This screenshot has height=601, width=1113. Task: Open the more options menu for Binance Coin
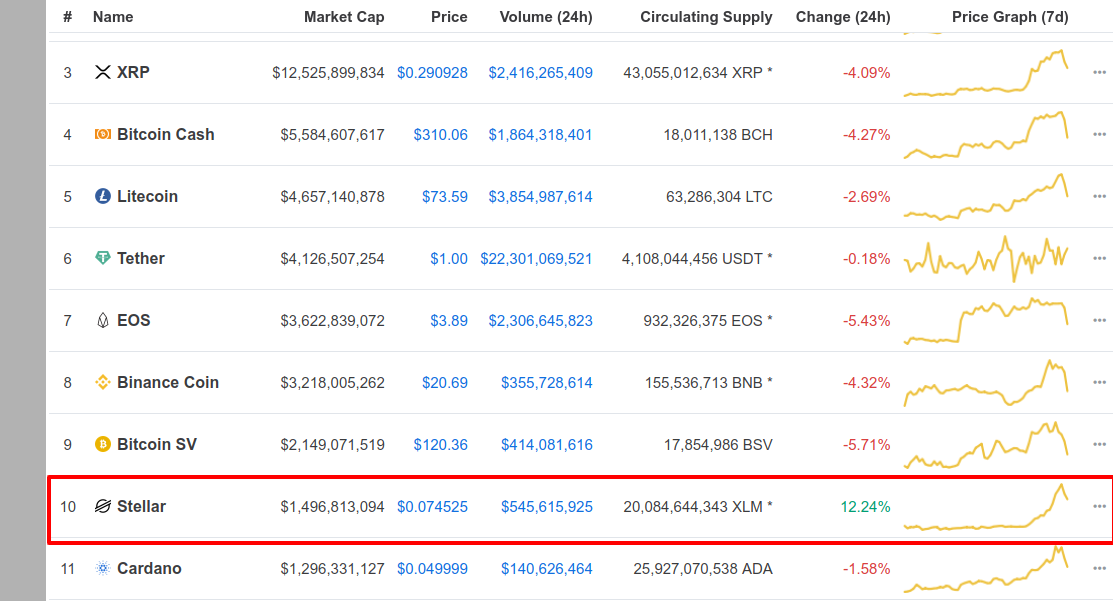1100,382
